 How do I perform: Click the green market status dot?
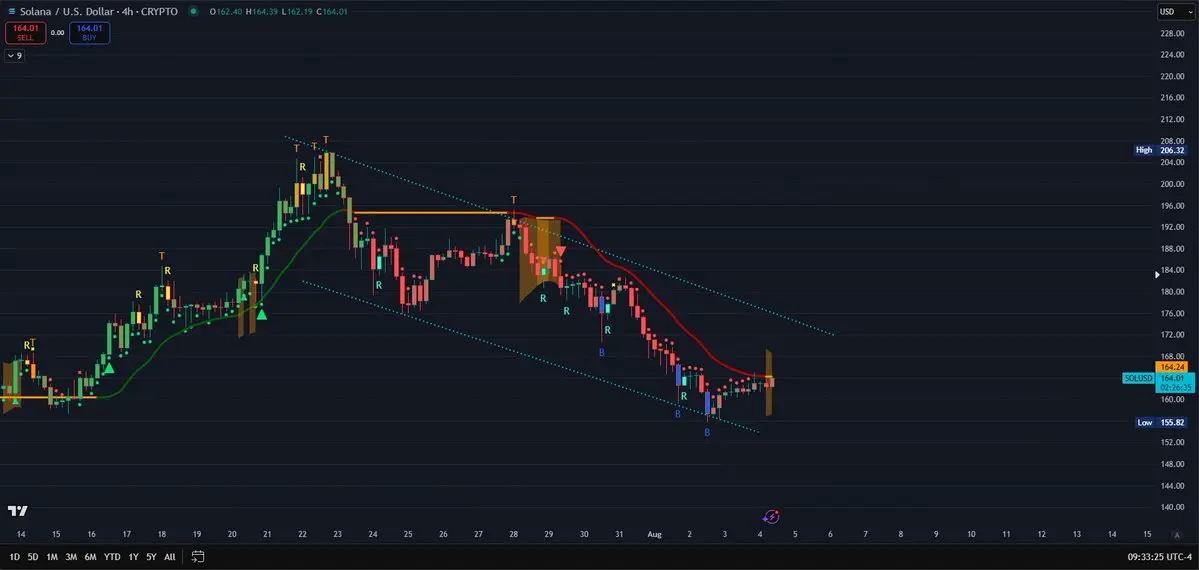tap(193, 11)
